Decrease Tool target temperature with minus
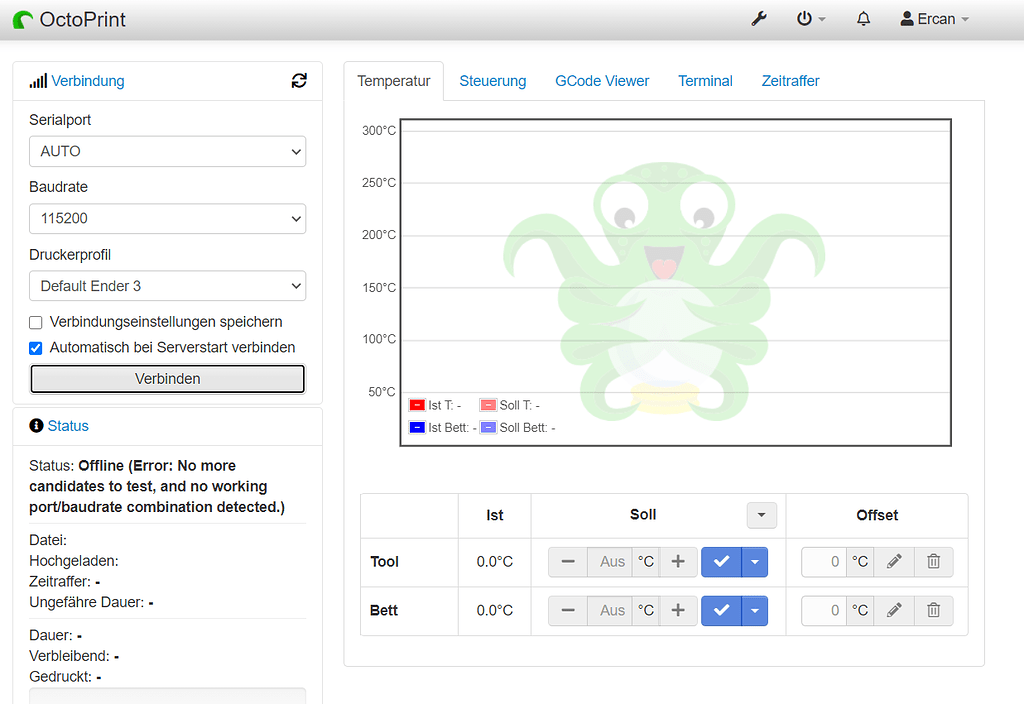Viewport: 1024px width, 704px height. coord(568,562)
